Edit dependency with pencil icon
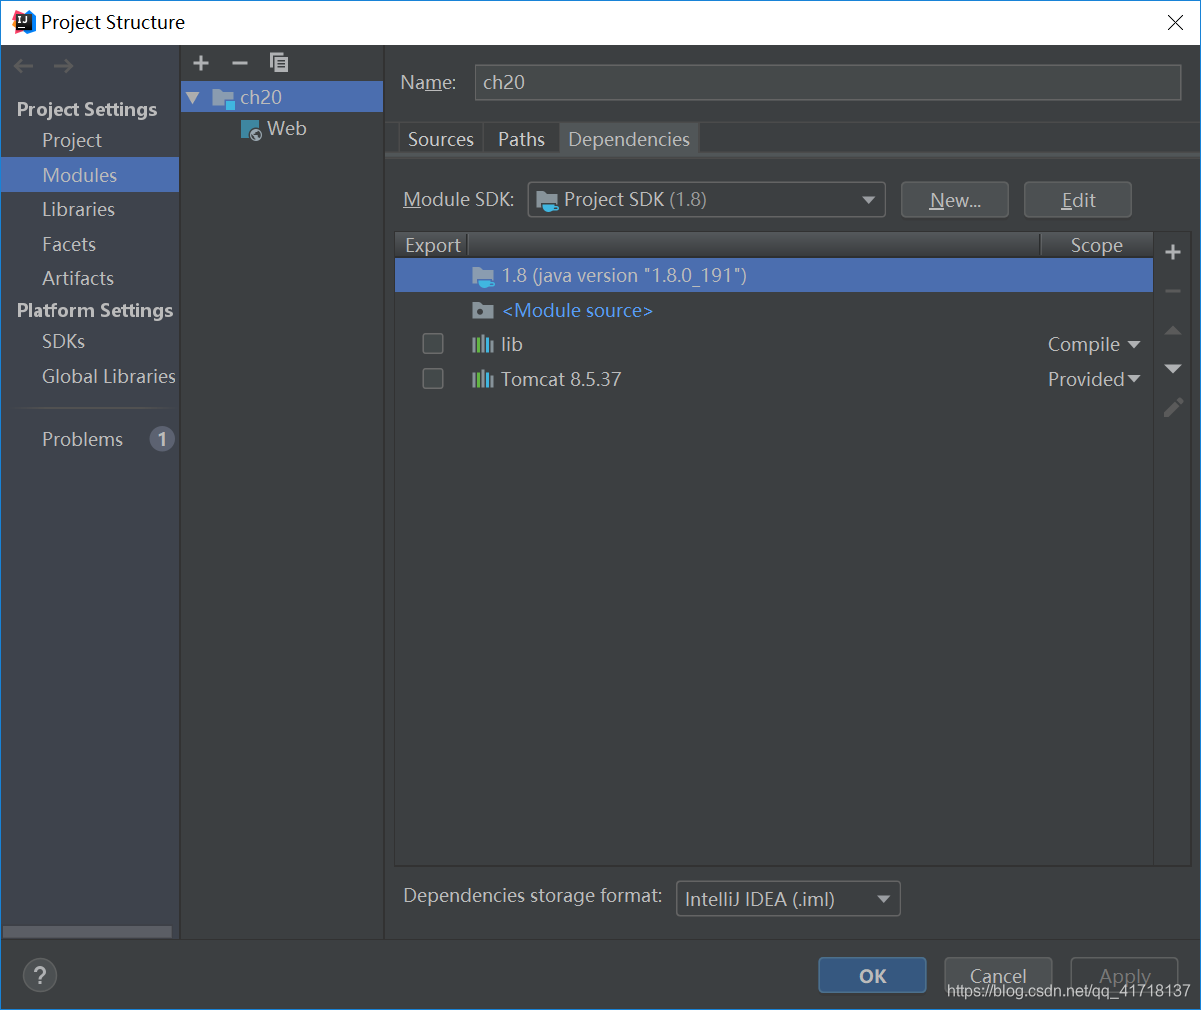This screenshot has height=1010, width=1201. [x=1173, y=407]
